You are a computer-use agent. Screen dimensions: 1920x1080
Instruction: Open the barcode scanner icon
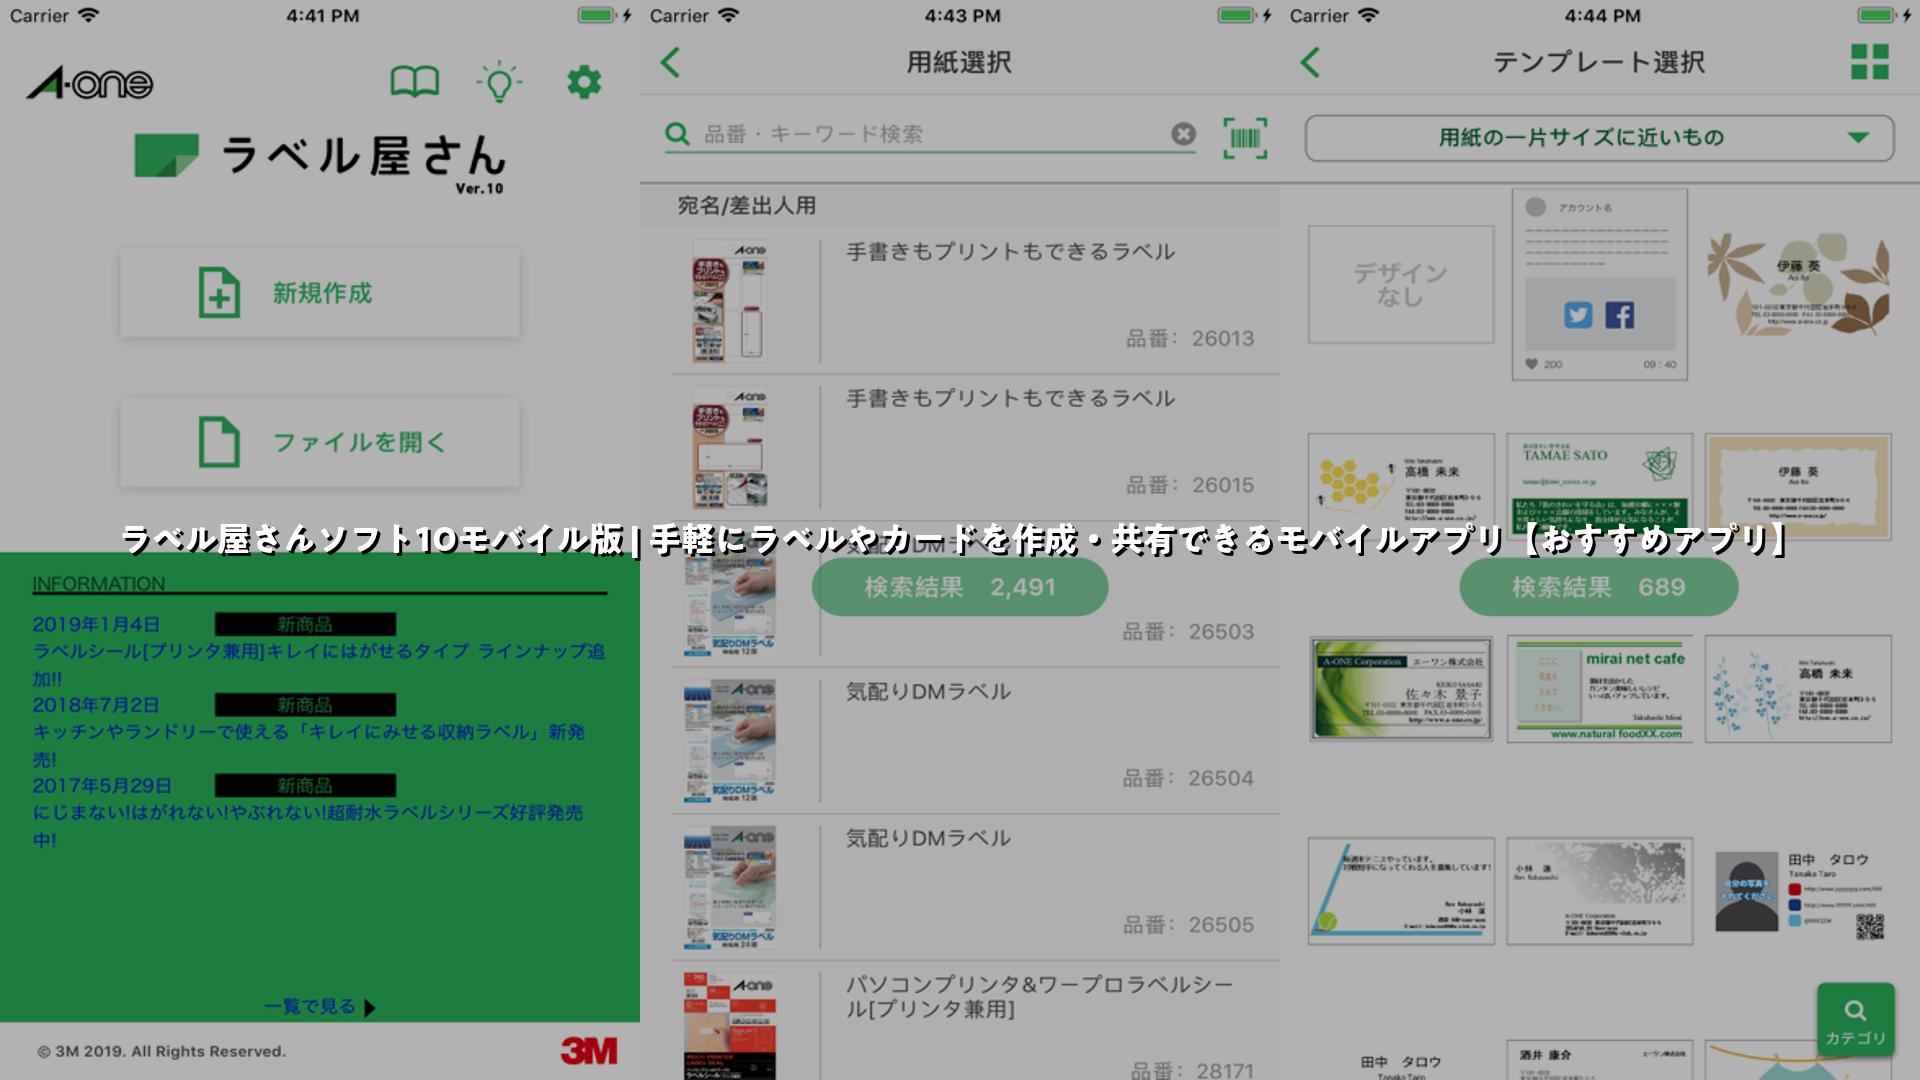pyautogui.click(x=1245, y=138)
